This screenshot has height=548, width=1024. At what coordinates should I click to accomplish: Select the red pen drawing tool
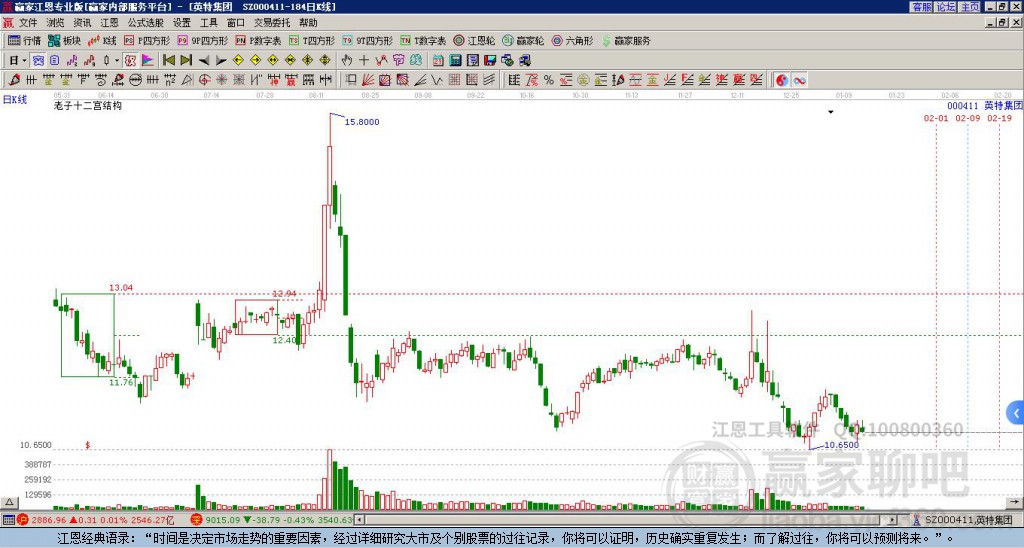tap(14, 80)
